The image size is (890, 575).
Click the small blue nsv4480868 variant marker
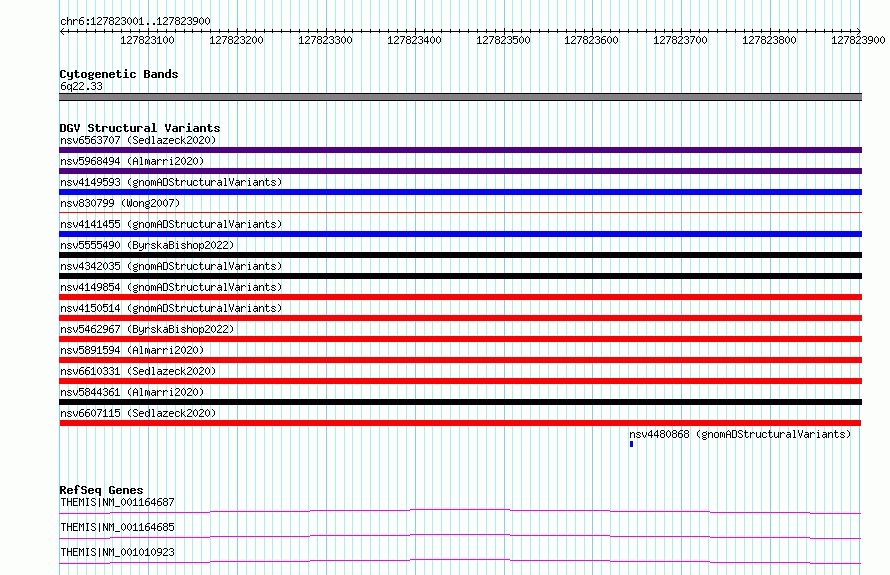pos(631,444)
